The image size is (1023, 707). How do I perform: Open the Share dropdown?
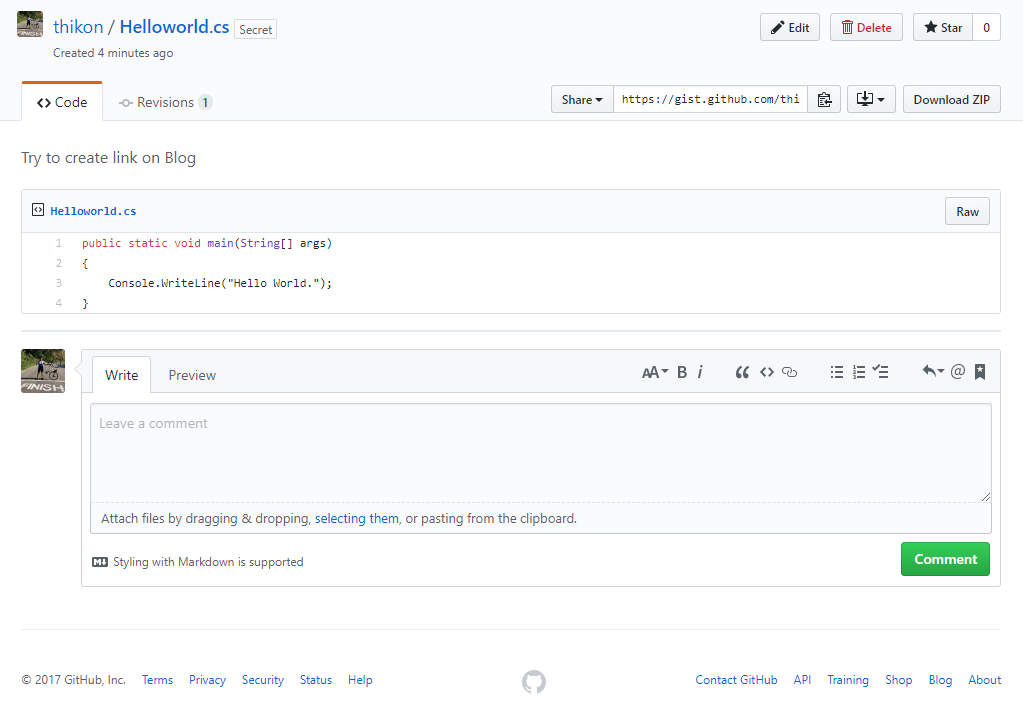581,99
